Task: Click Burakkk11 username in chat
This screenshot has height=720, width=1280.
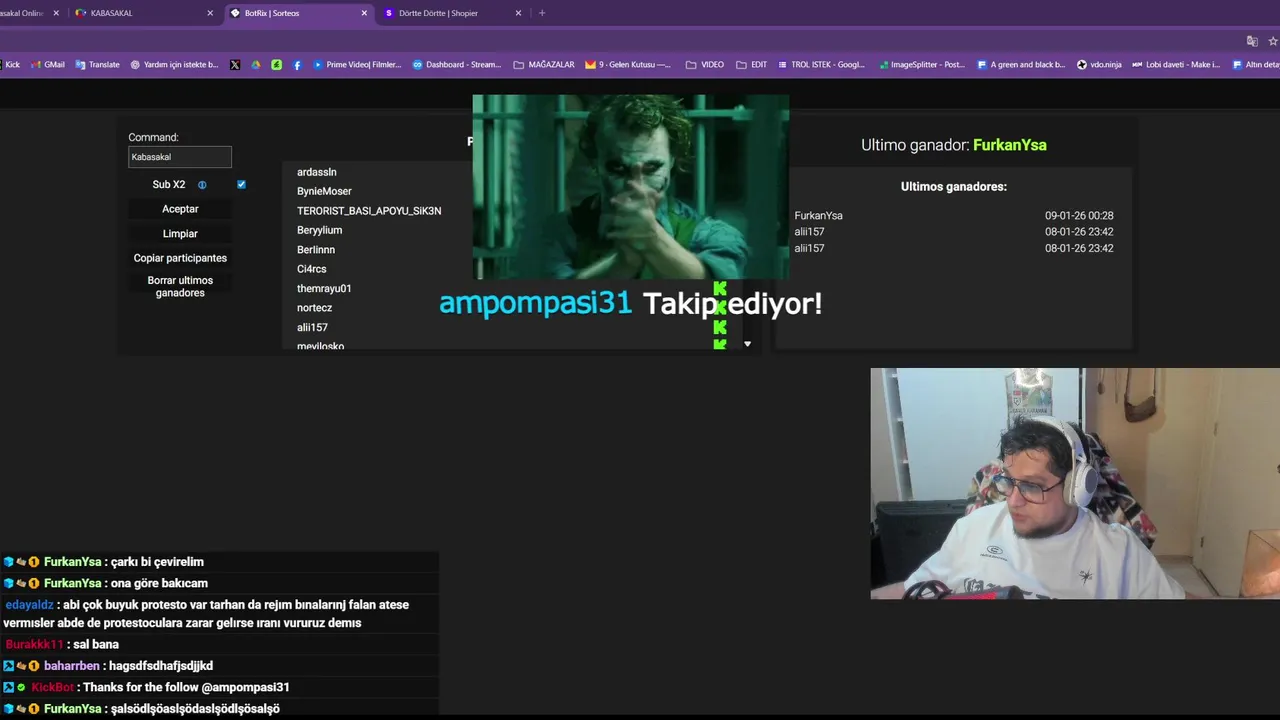Action: pos(34,645)
